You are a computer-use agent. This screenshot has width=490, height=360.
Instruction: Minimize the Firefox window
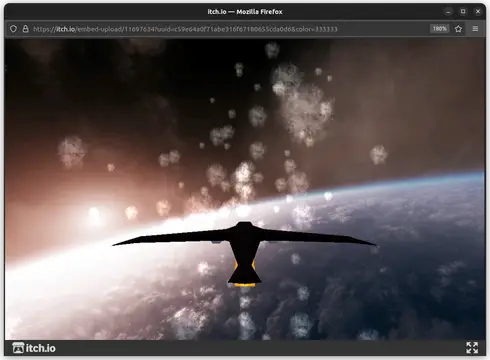click(x=448, y=12)
